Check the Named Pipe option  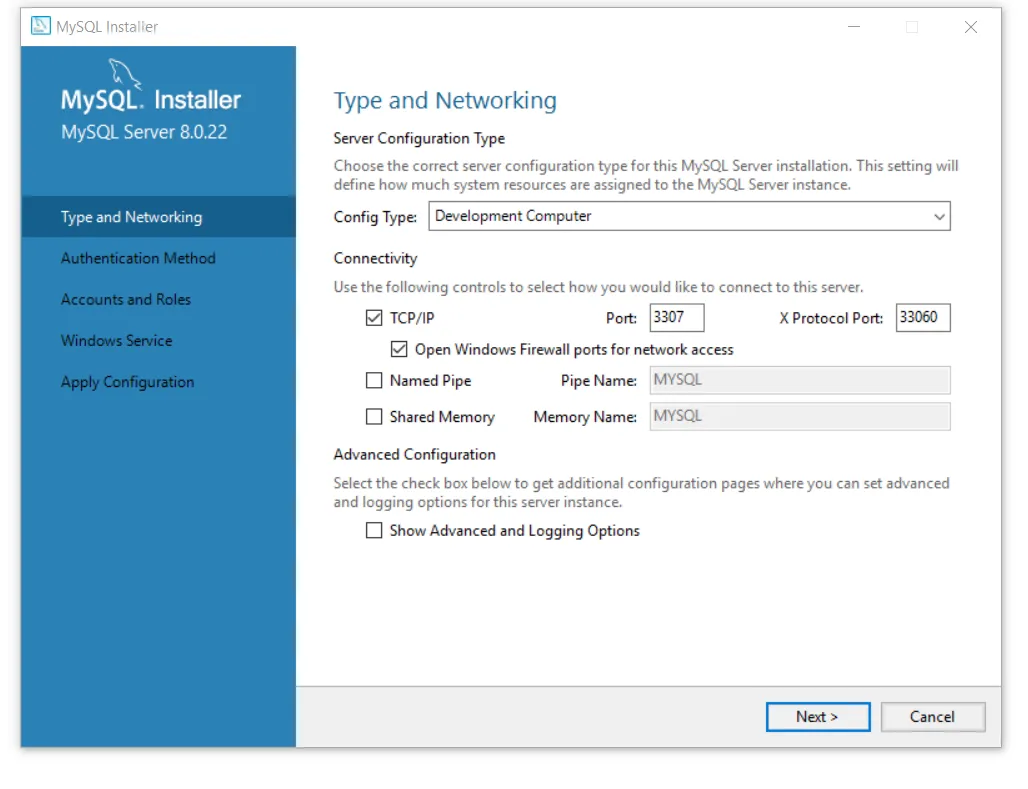click(x=374, y=380)
